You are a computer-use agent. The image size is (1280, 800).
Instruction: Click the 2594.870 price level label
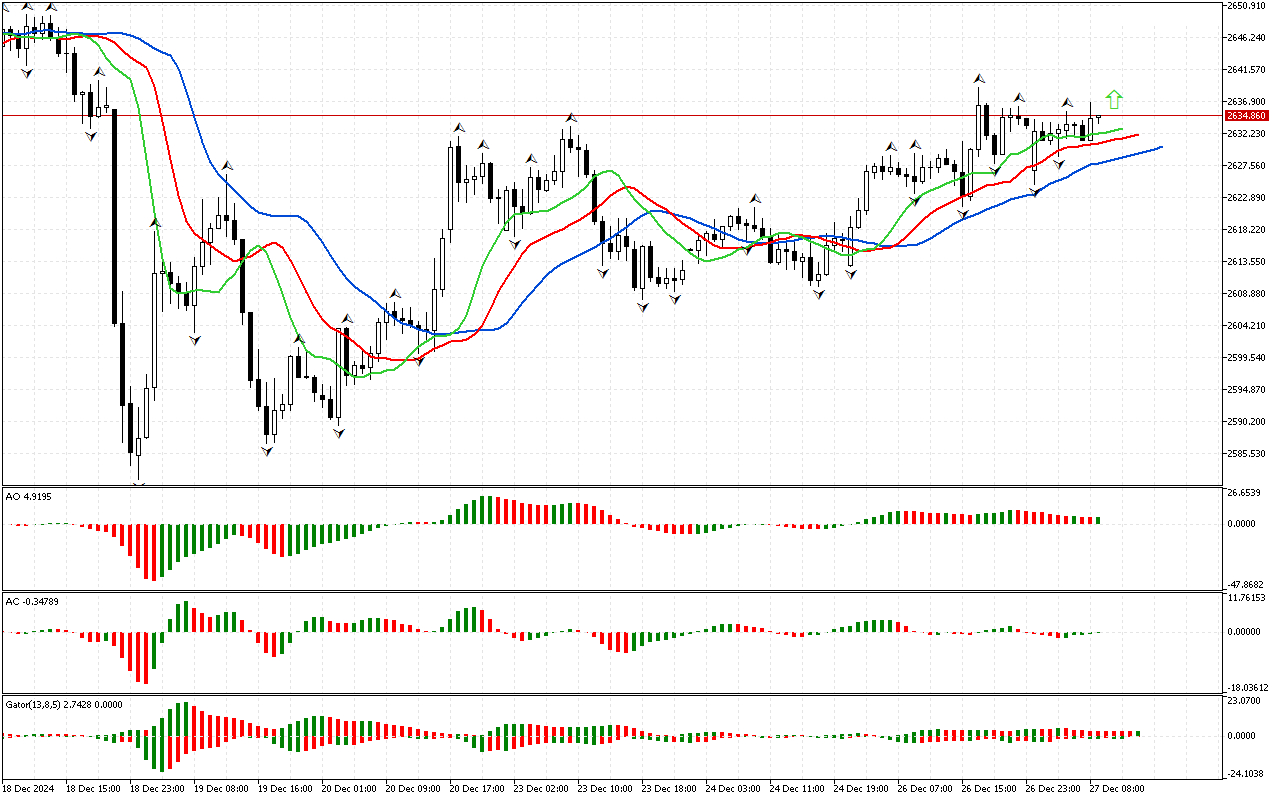click(x=1247, y=390)
